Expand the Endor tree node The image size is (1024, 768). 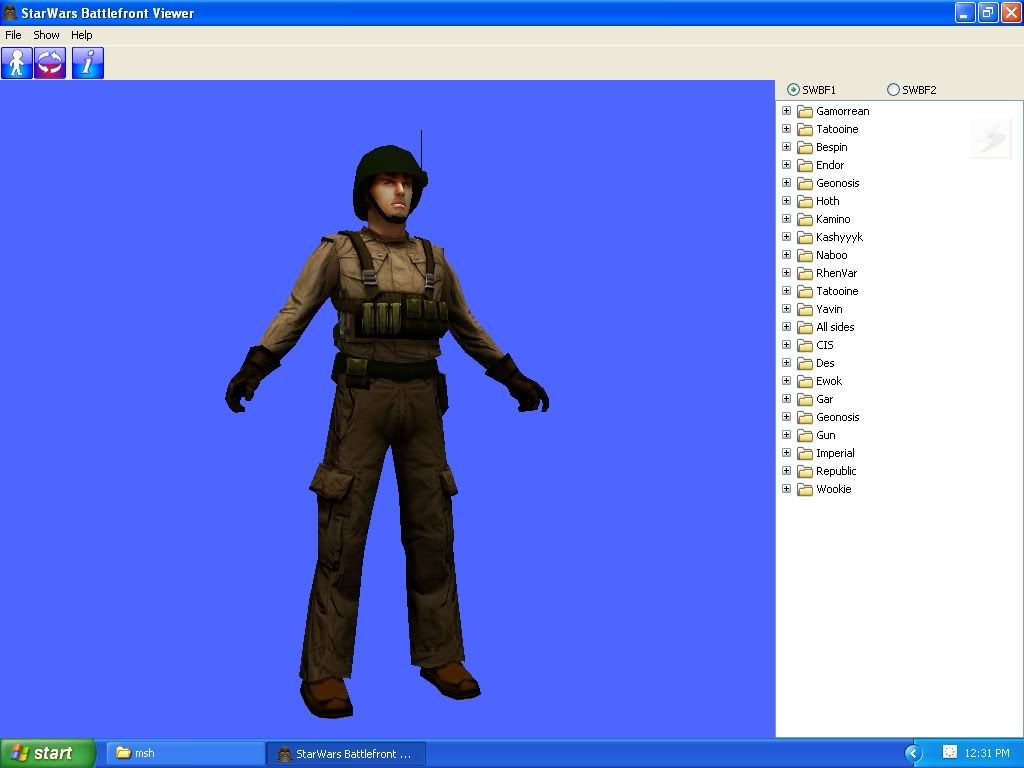[x=786, y=165]
